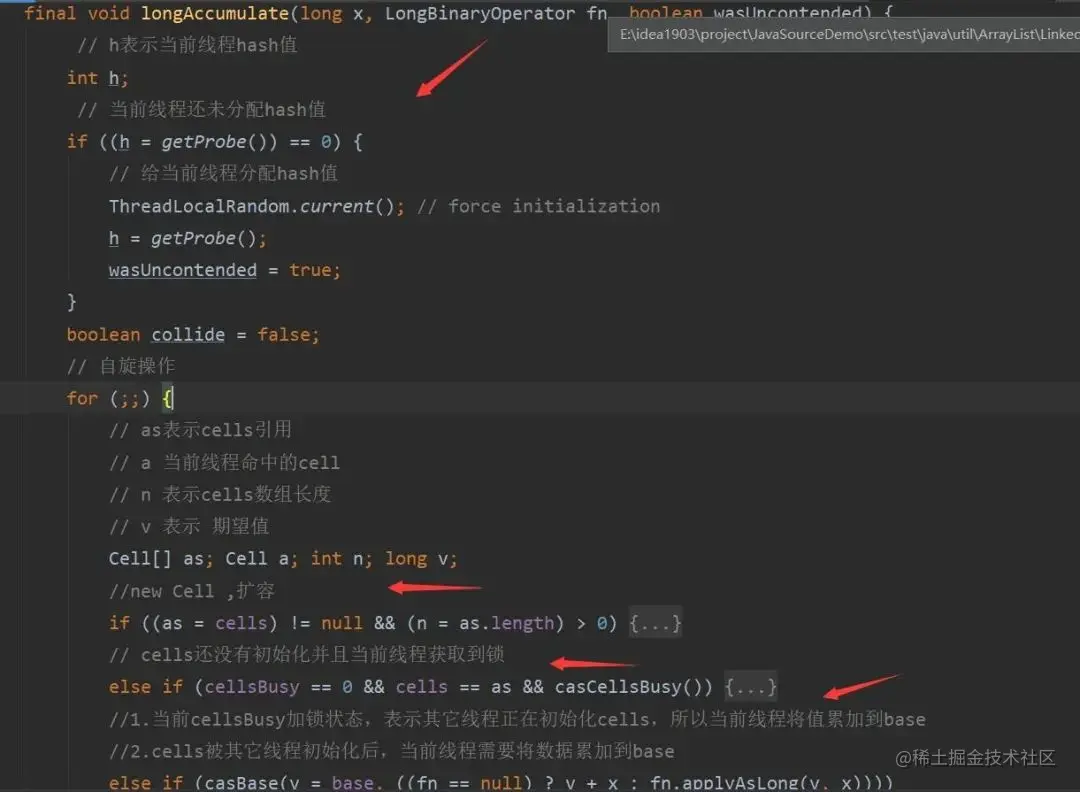The width and height of the screenshot is (1080, 792).
Task: Click the '// 当前线程还未分配hash值' comment
Action: [x=201, y=110]
